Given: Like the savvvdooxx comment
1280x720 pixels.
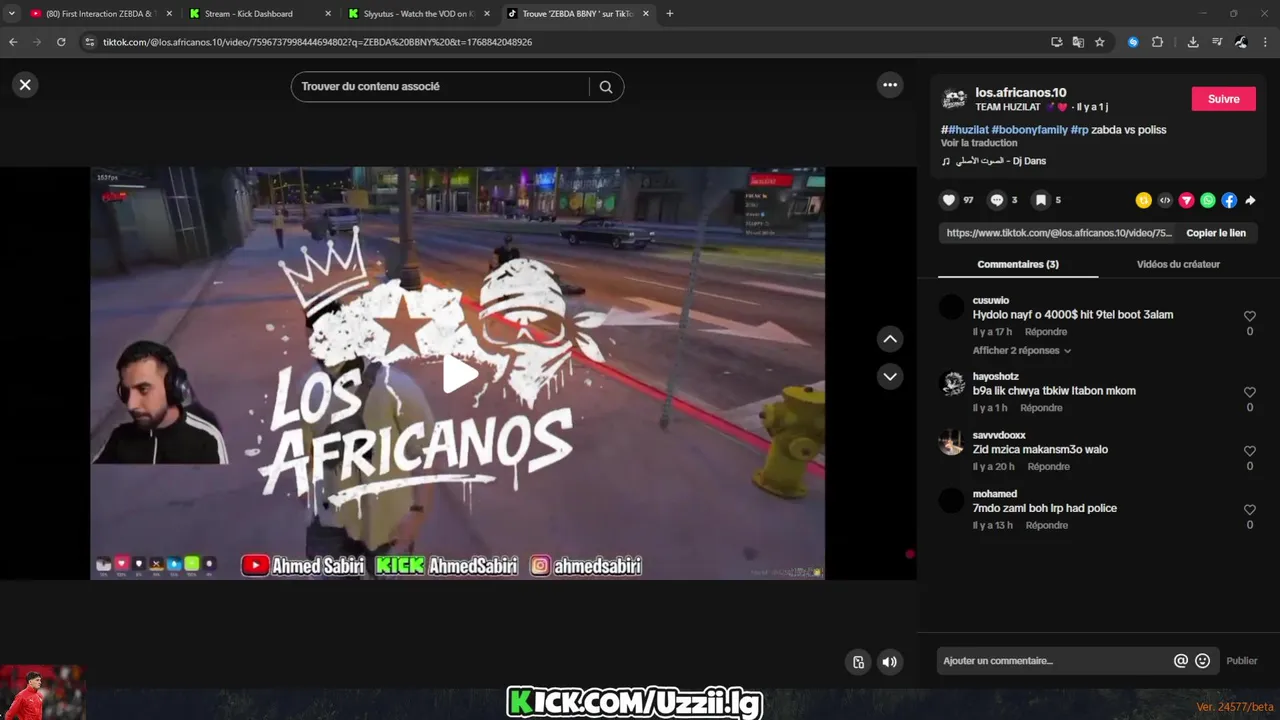Looking at the screenshot, I should coord(1249,451).
